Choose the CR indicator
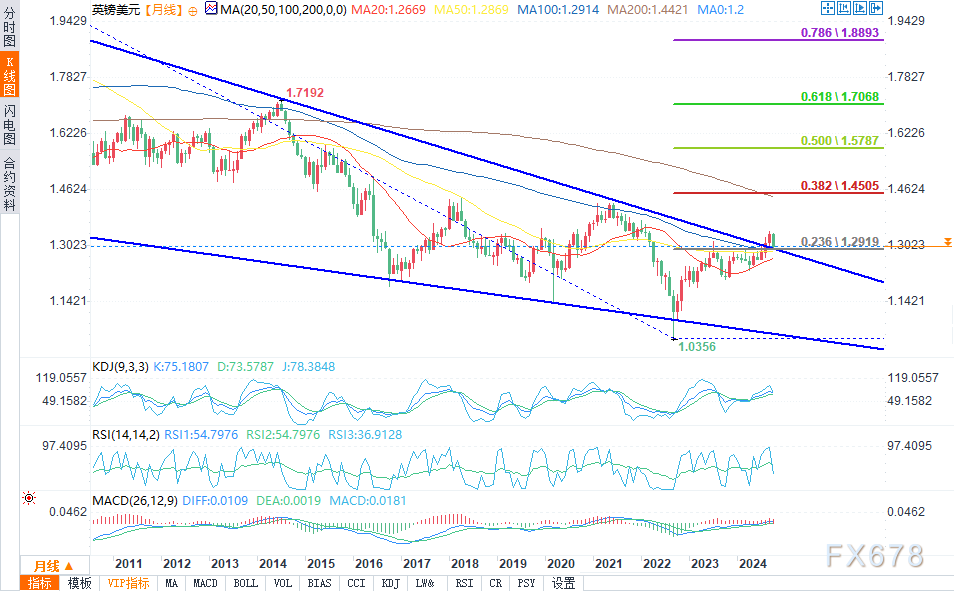The height and width of the screenshot is (591, 954). tap(496, 583)
